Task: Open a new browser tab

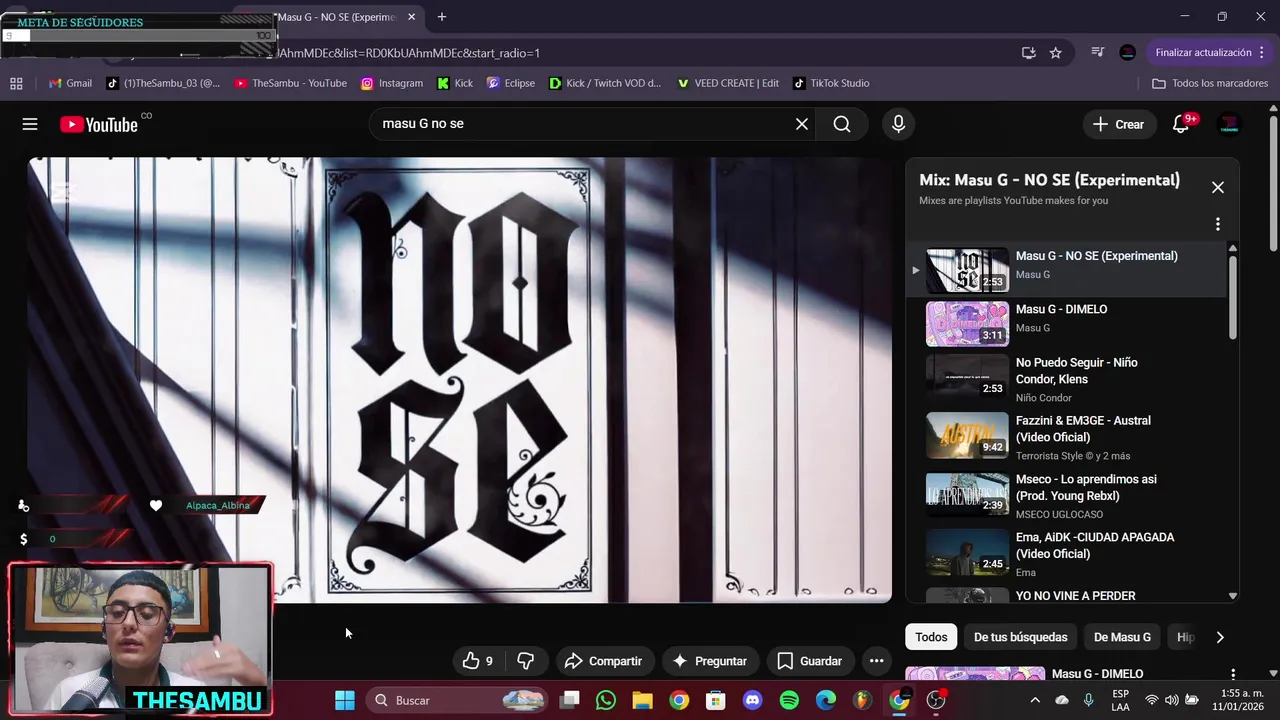Action: (x=442, y=17)
